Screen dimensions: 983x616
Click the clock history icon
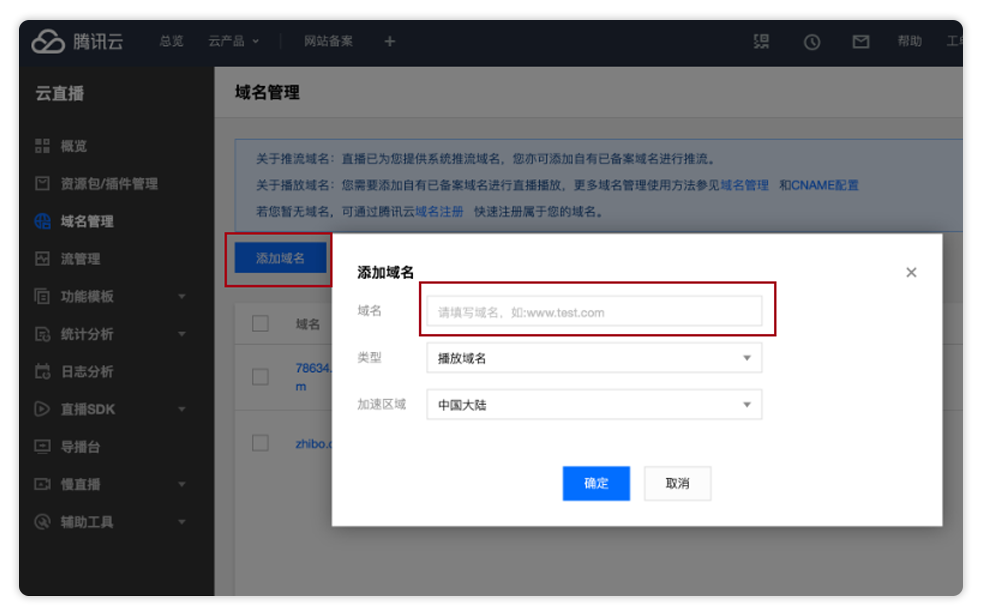[x=812, y=42]
